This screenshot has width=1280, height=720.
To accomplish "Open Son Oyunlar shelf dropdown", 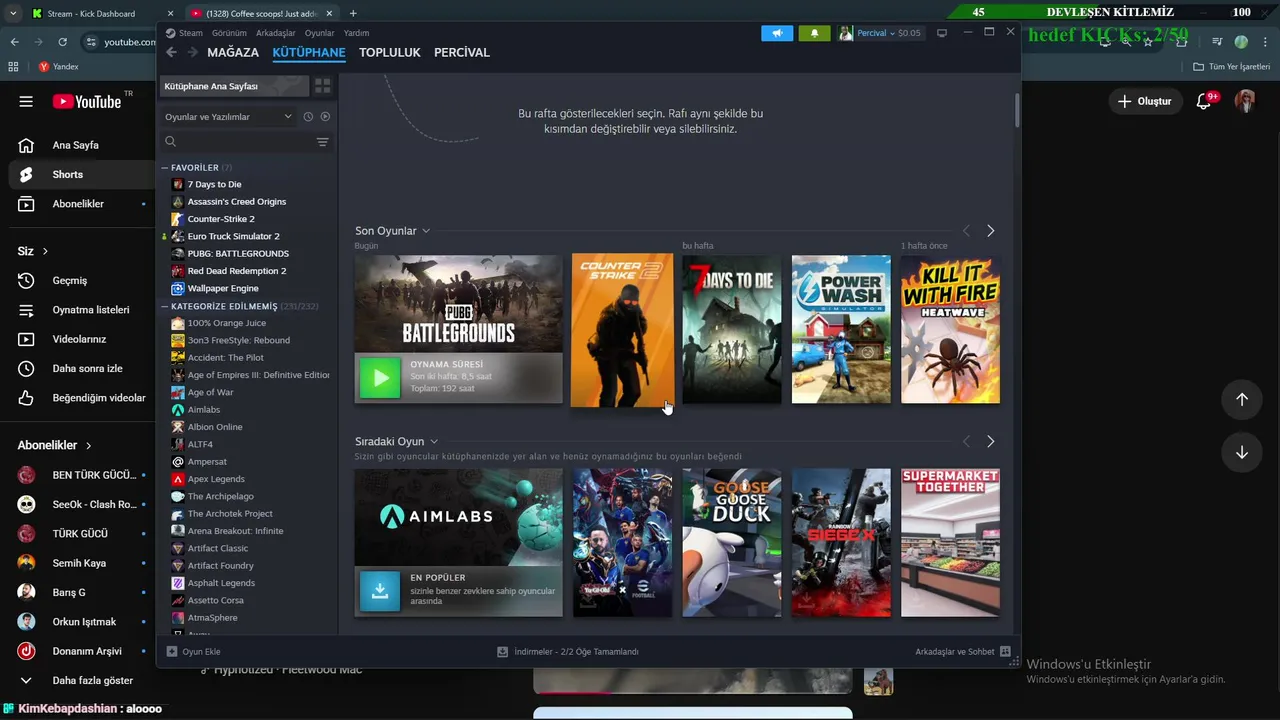I will [x=426, y=231].
